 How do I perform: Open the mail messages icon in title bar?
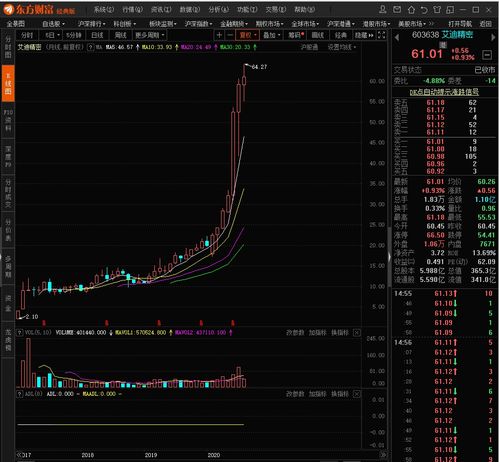point(397,9)
